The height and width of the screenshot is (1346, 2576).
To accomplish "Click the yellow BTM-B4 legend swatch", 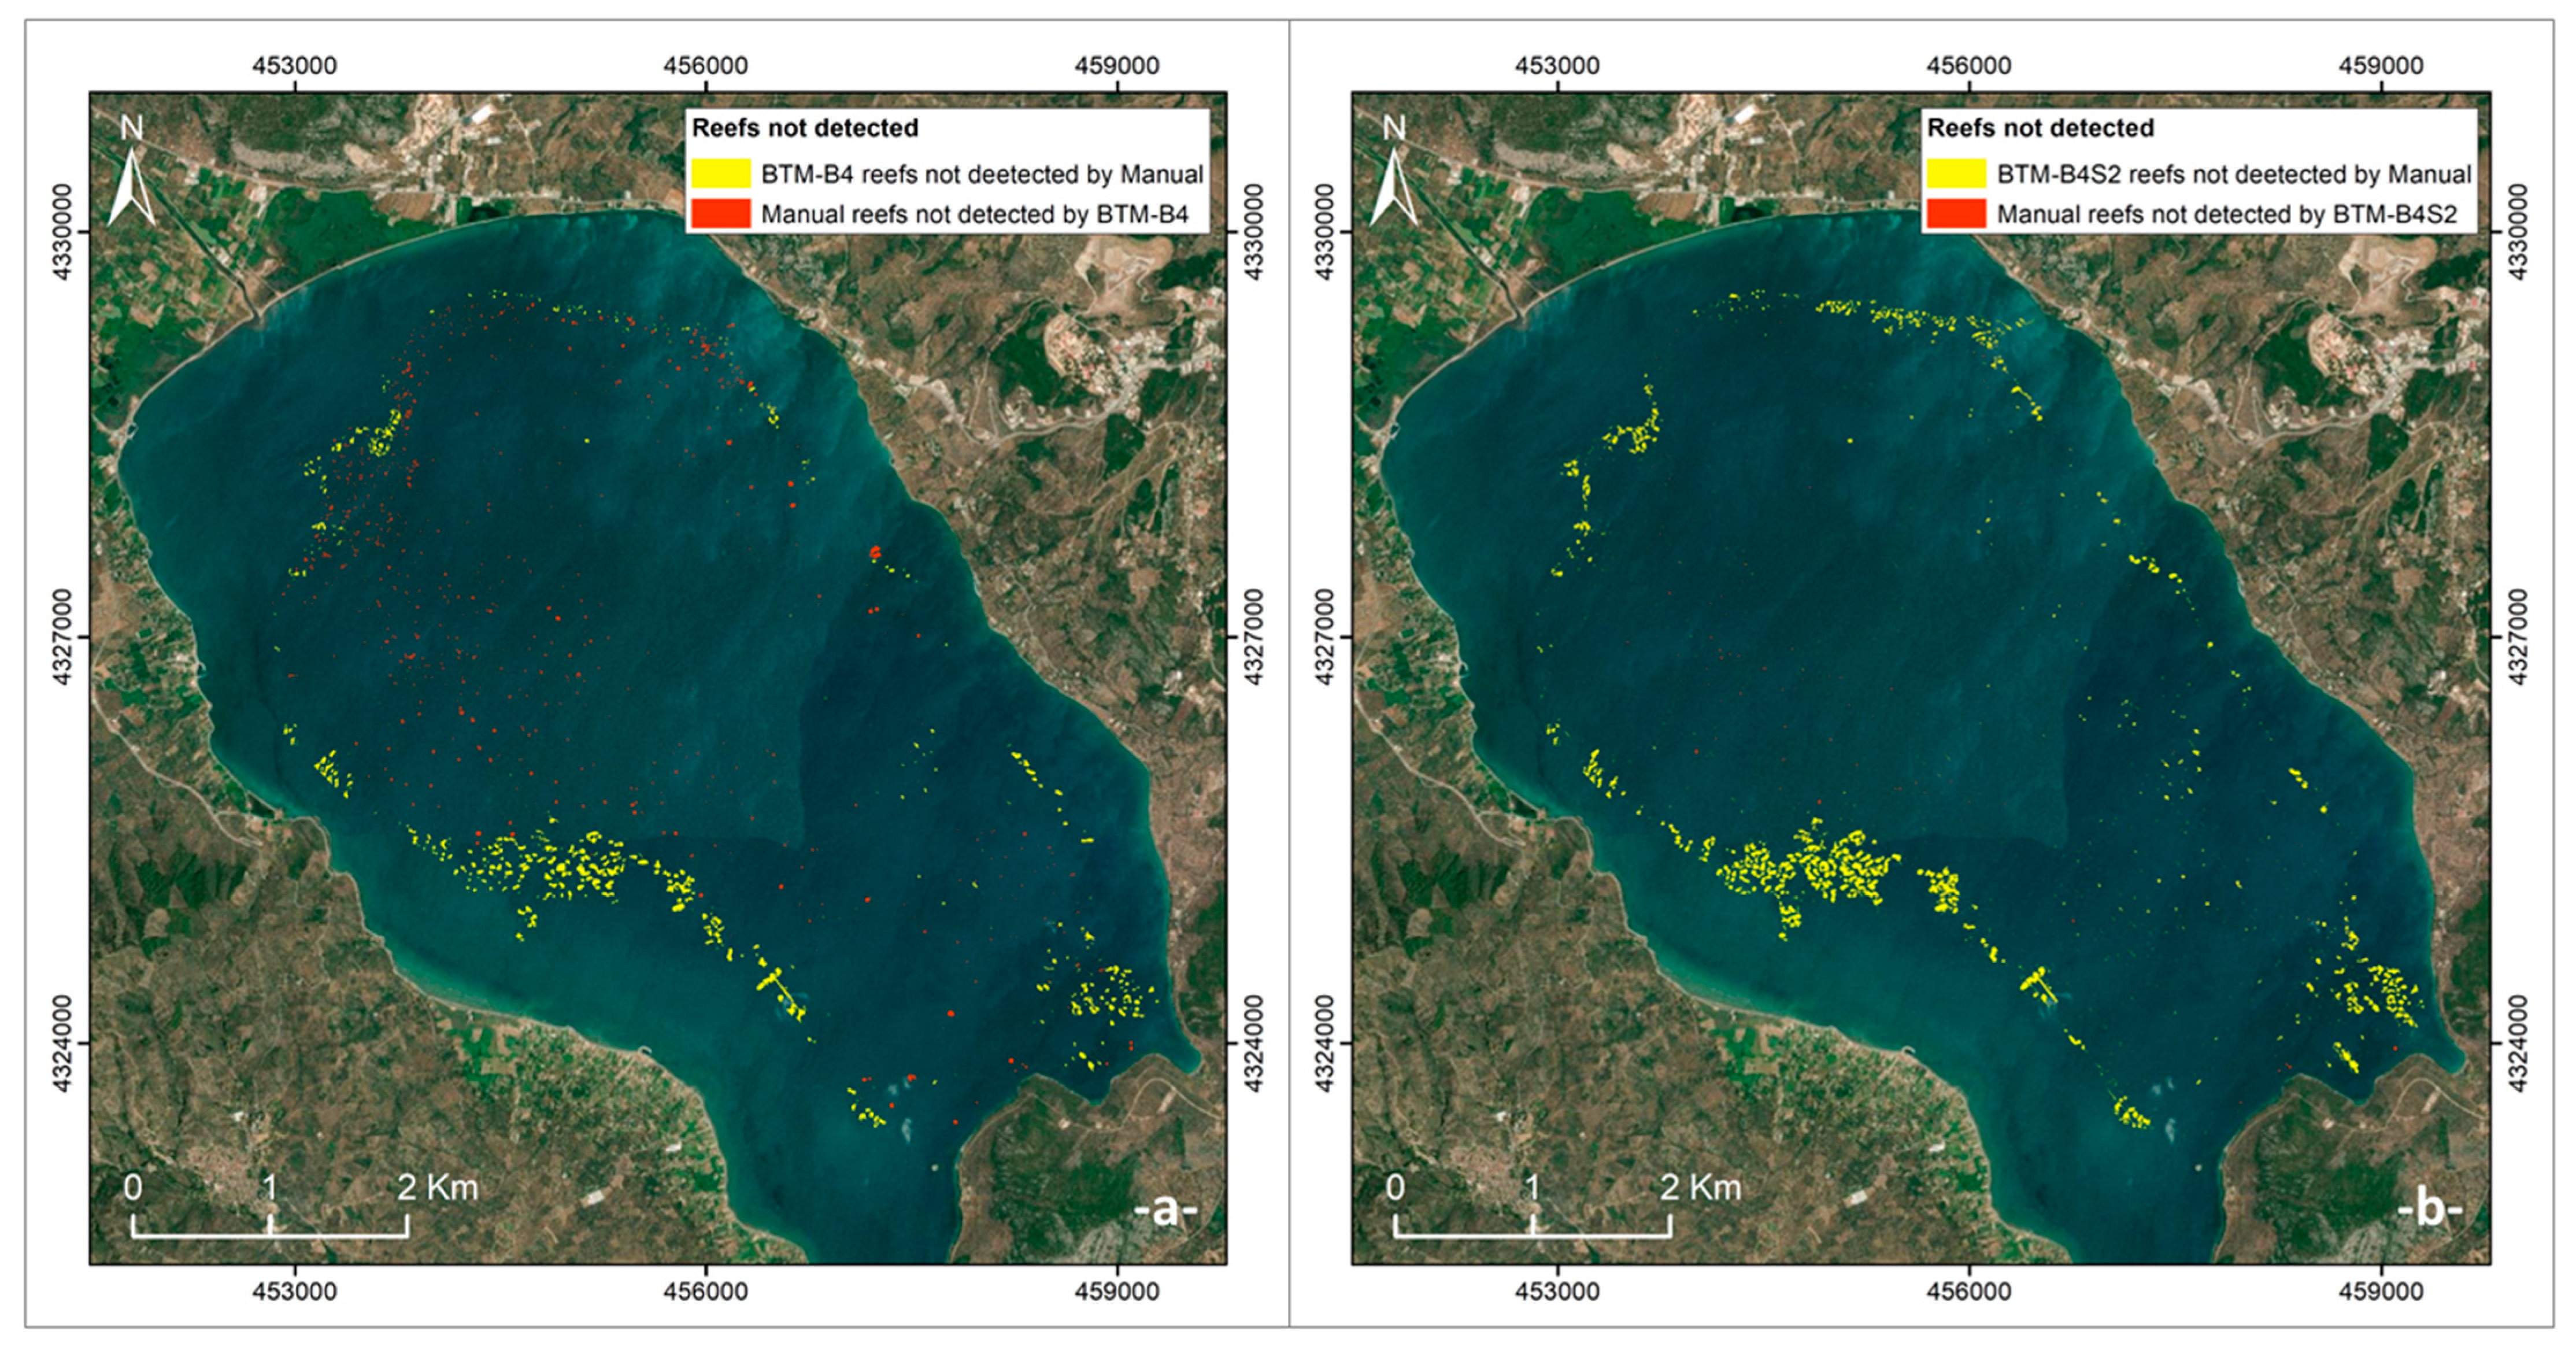I will pos(720,173).
